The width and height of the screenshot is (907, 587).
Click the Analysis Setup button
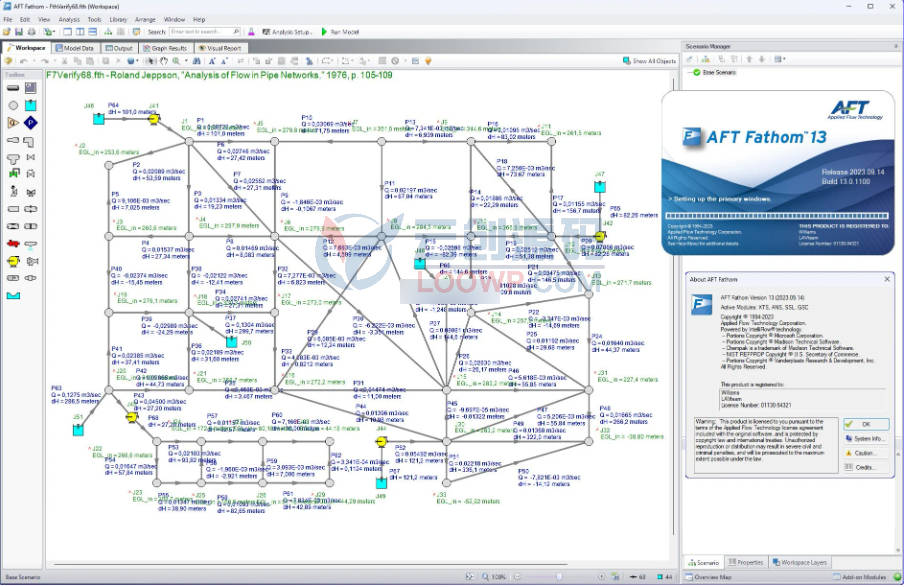[x=287, y=32]
